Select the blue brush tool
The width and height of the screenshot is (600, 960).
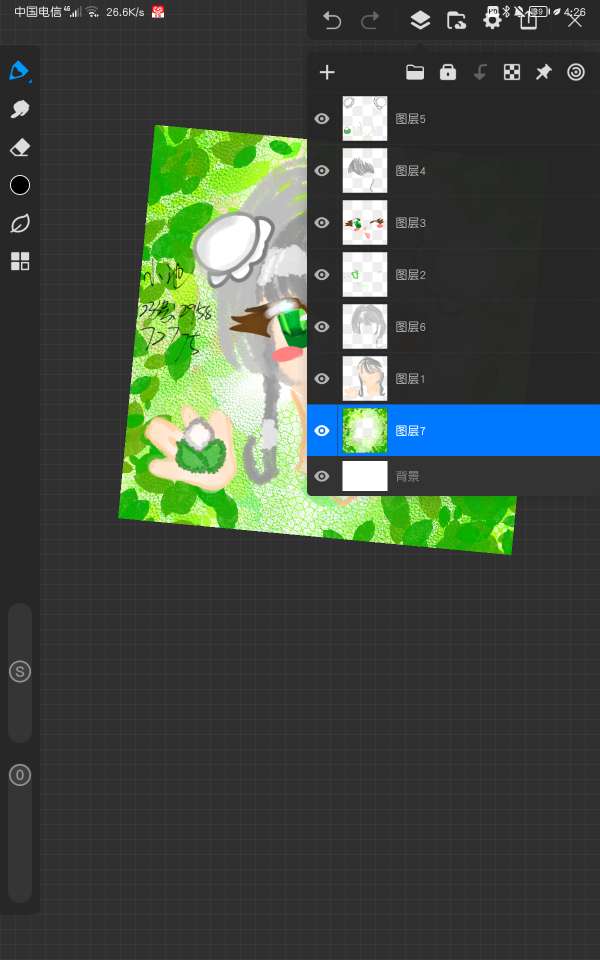click(19, 71)
